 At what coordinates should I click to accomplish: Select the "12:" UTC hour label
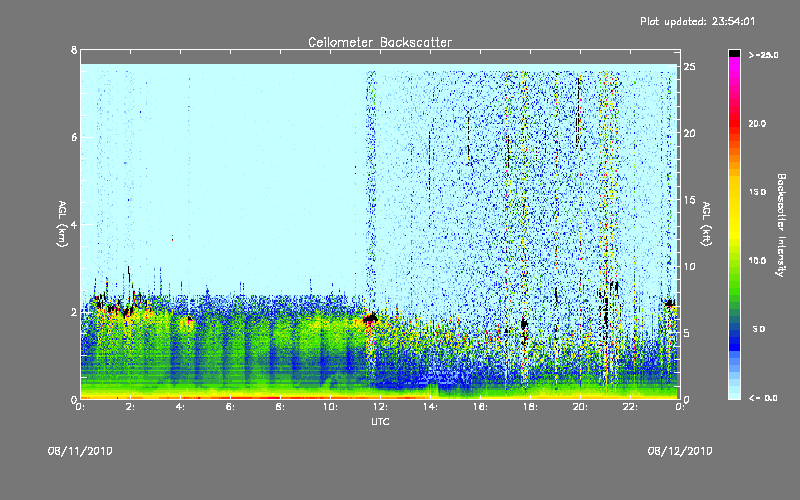381,407
